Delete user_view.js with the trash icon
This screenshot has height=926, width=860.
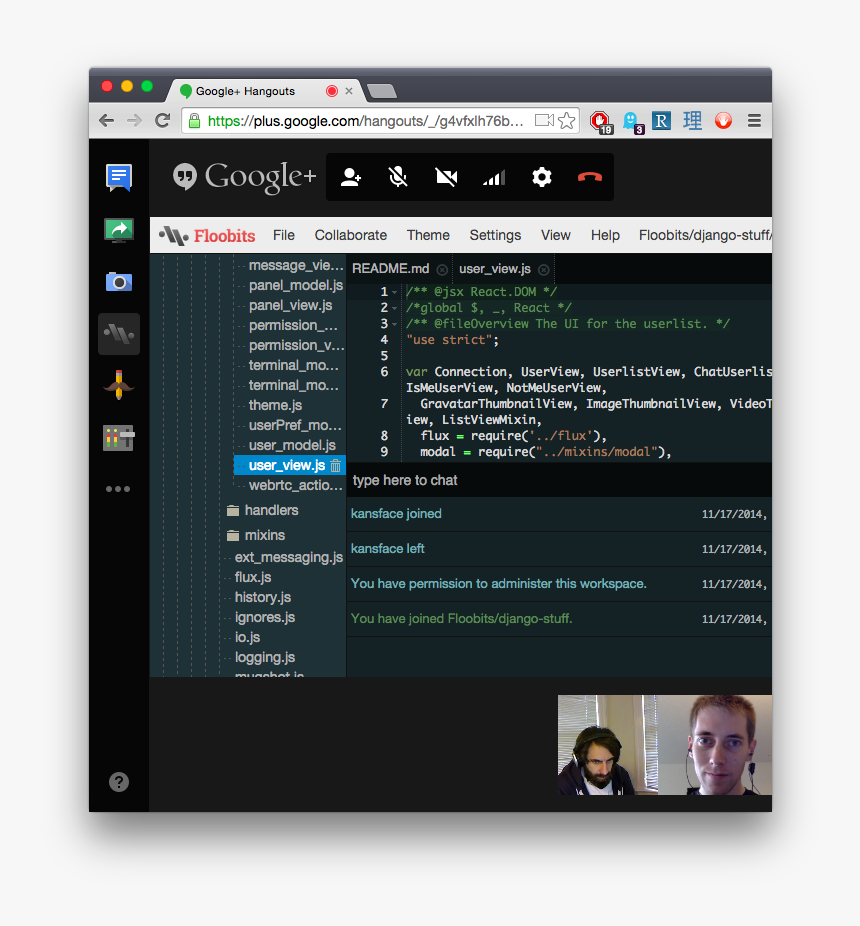click(335, 466)
